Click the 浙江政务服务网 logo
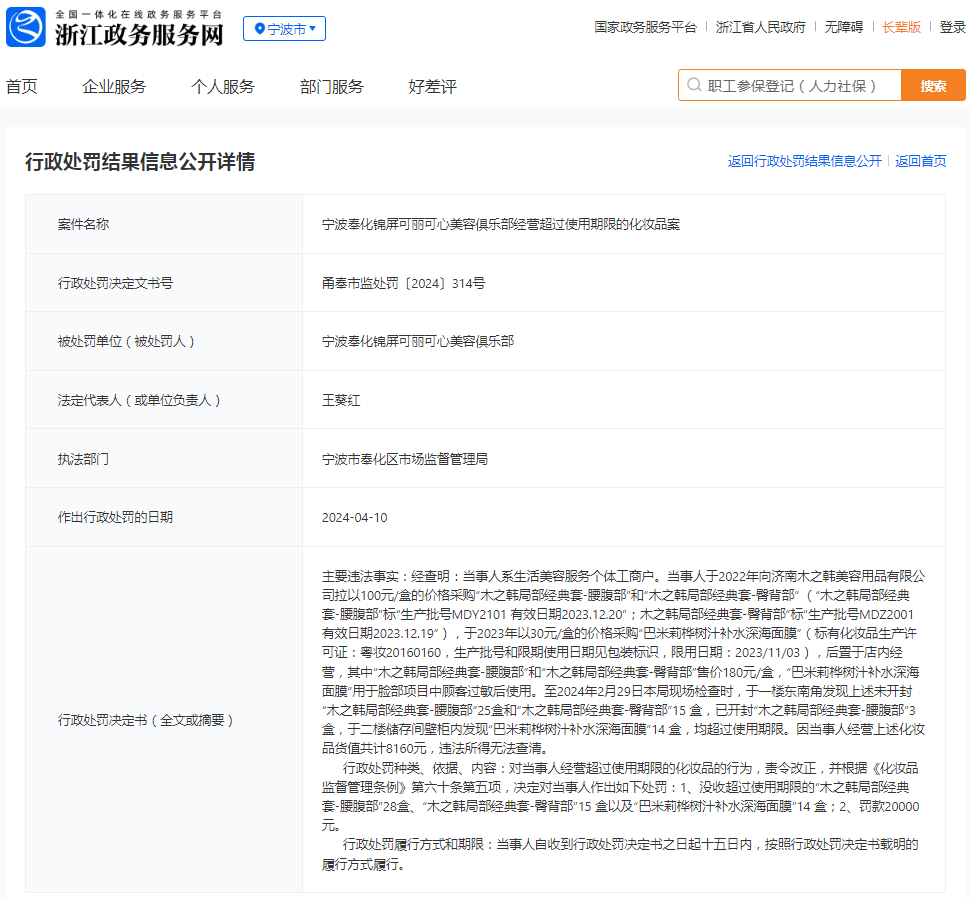 click(x=115, y=28)
